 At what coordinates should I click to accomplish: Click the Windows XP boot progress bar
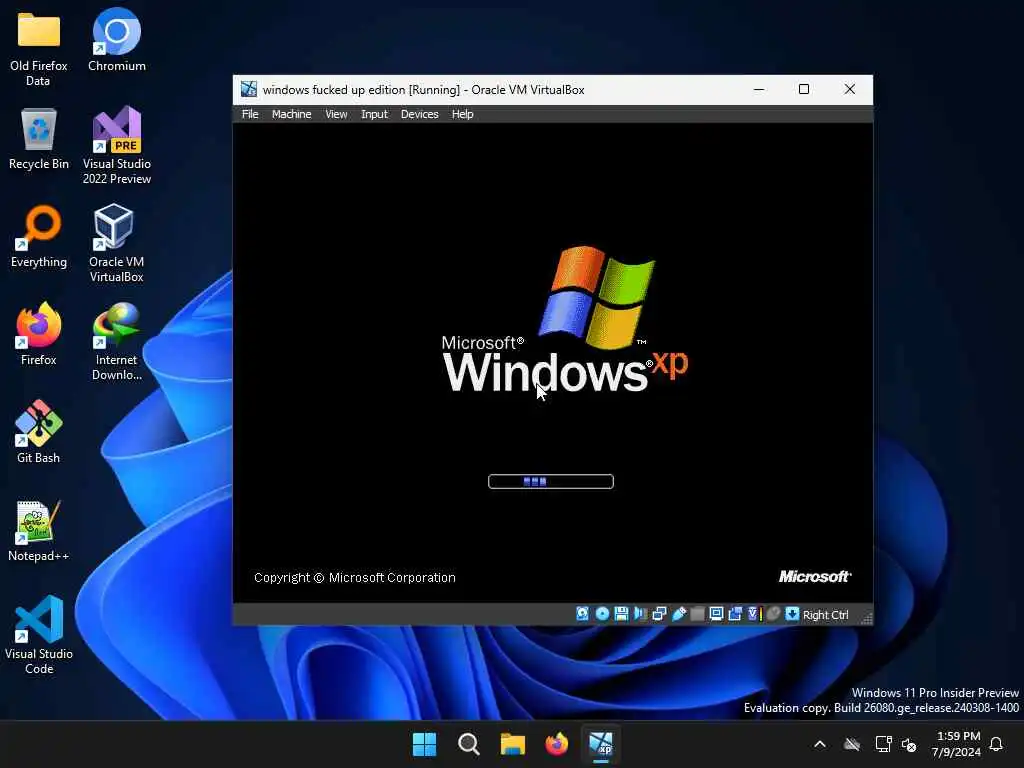click(551, 482)
